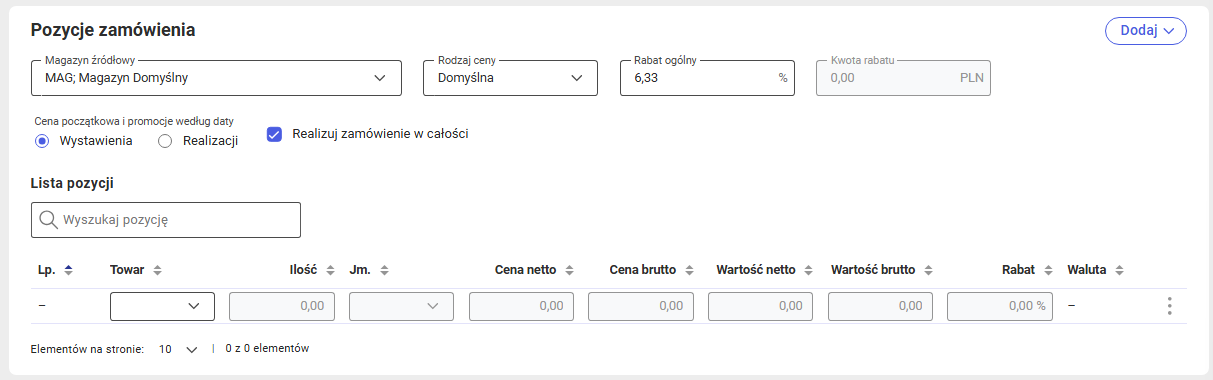Sort by Cena netto sort icon

coord(569,270)
